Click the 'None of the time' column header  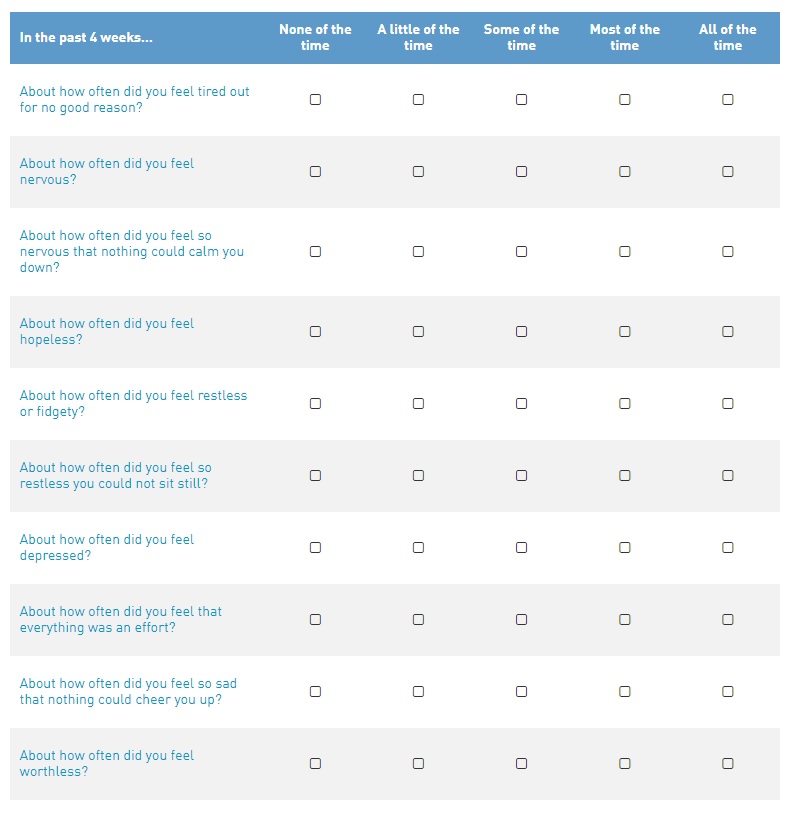pyautogui.click(x=315, y=37)
